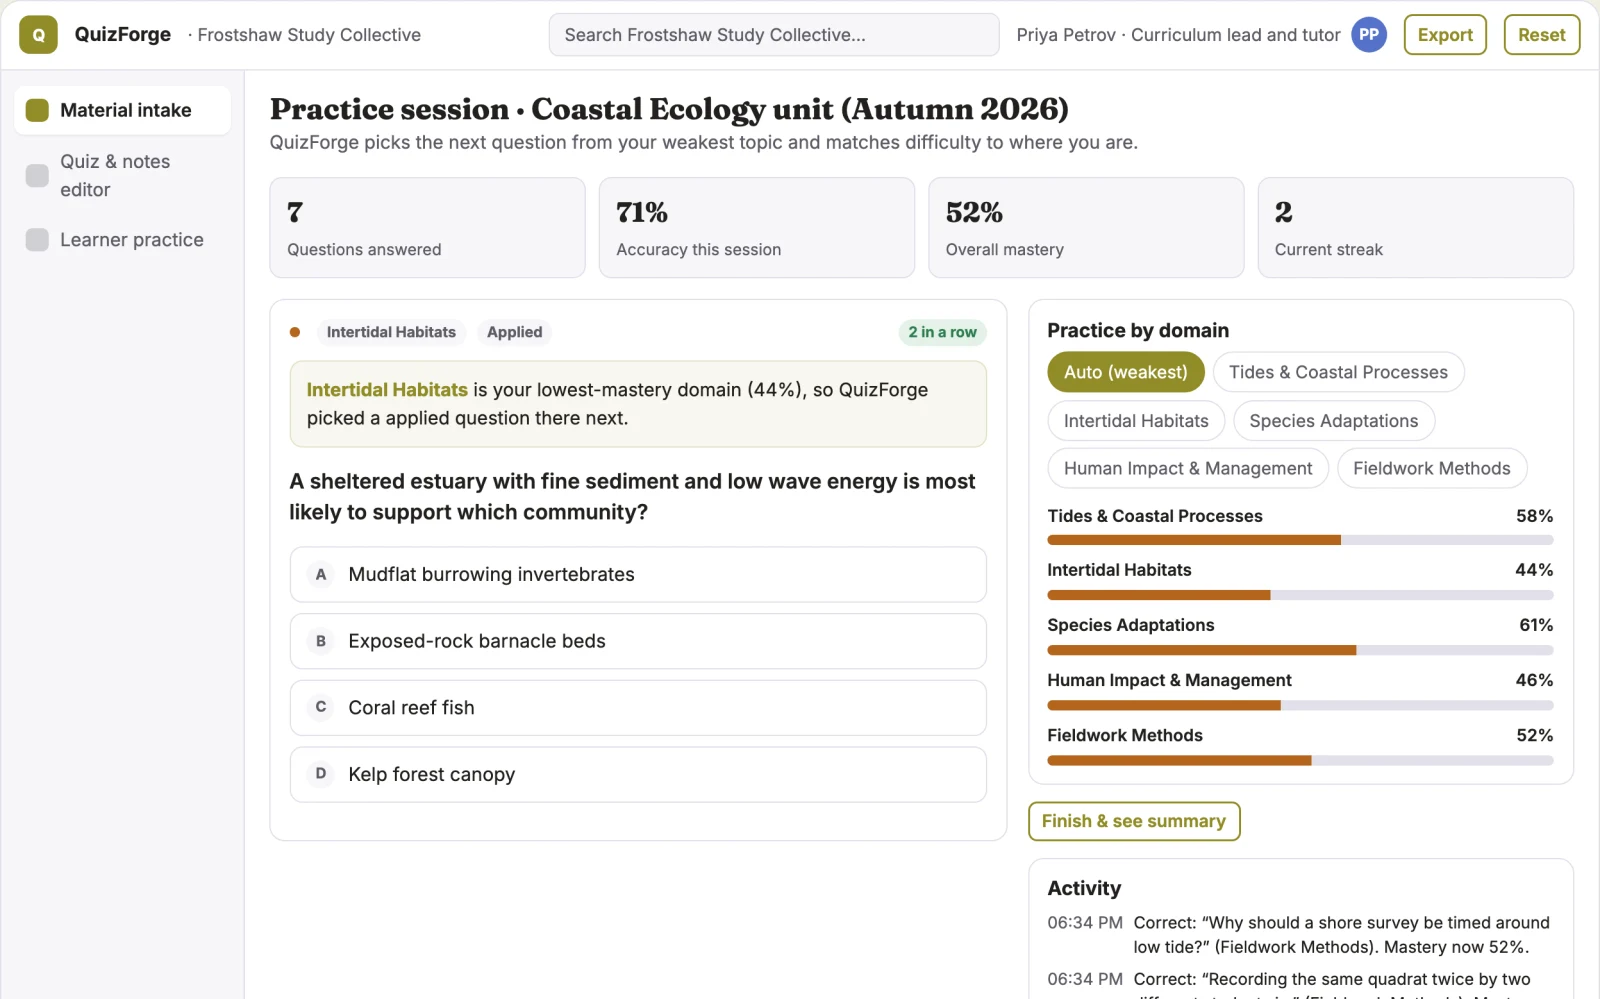Click the shore survey activity entry
Screen dimensions: 1600x999
1298,935
